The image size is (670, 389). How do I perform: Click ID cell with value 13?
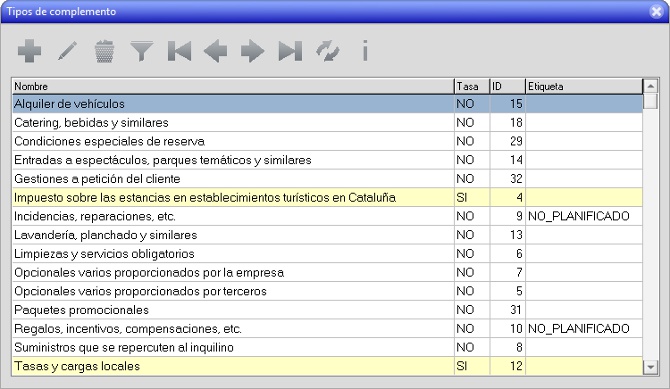pos(508,235)
